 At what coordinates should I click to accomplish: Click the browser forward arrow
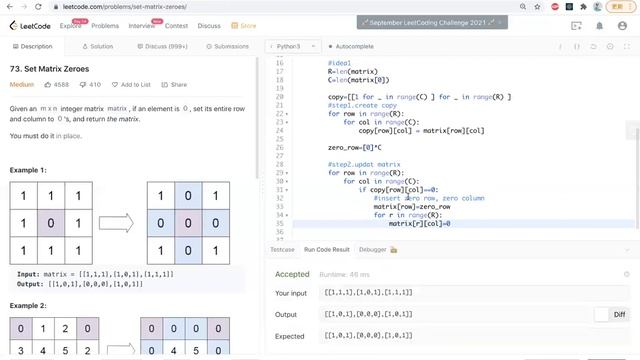coord(24,7)
